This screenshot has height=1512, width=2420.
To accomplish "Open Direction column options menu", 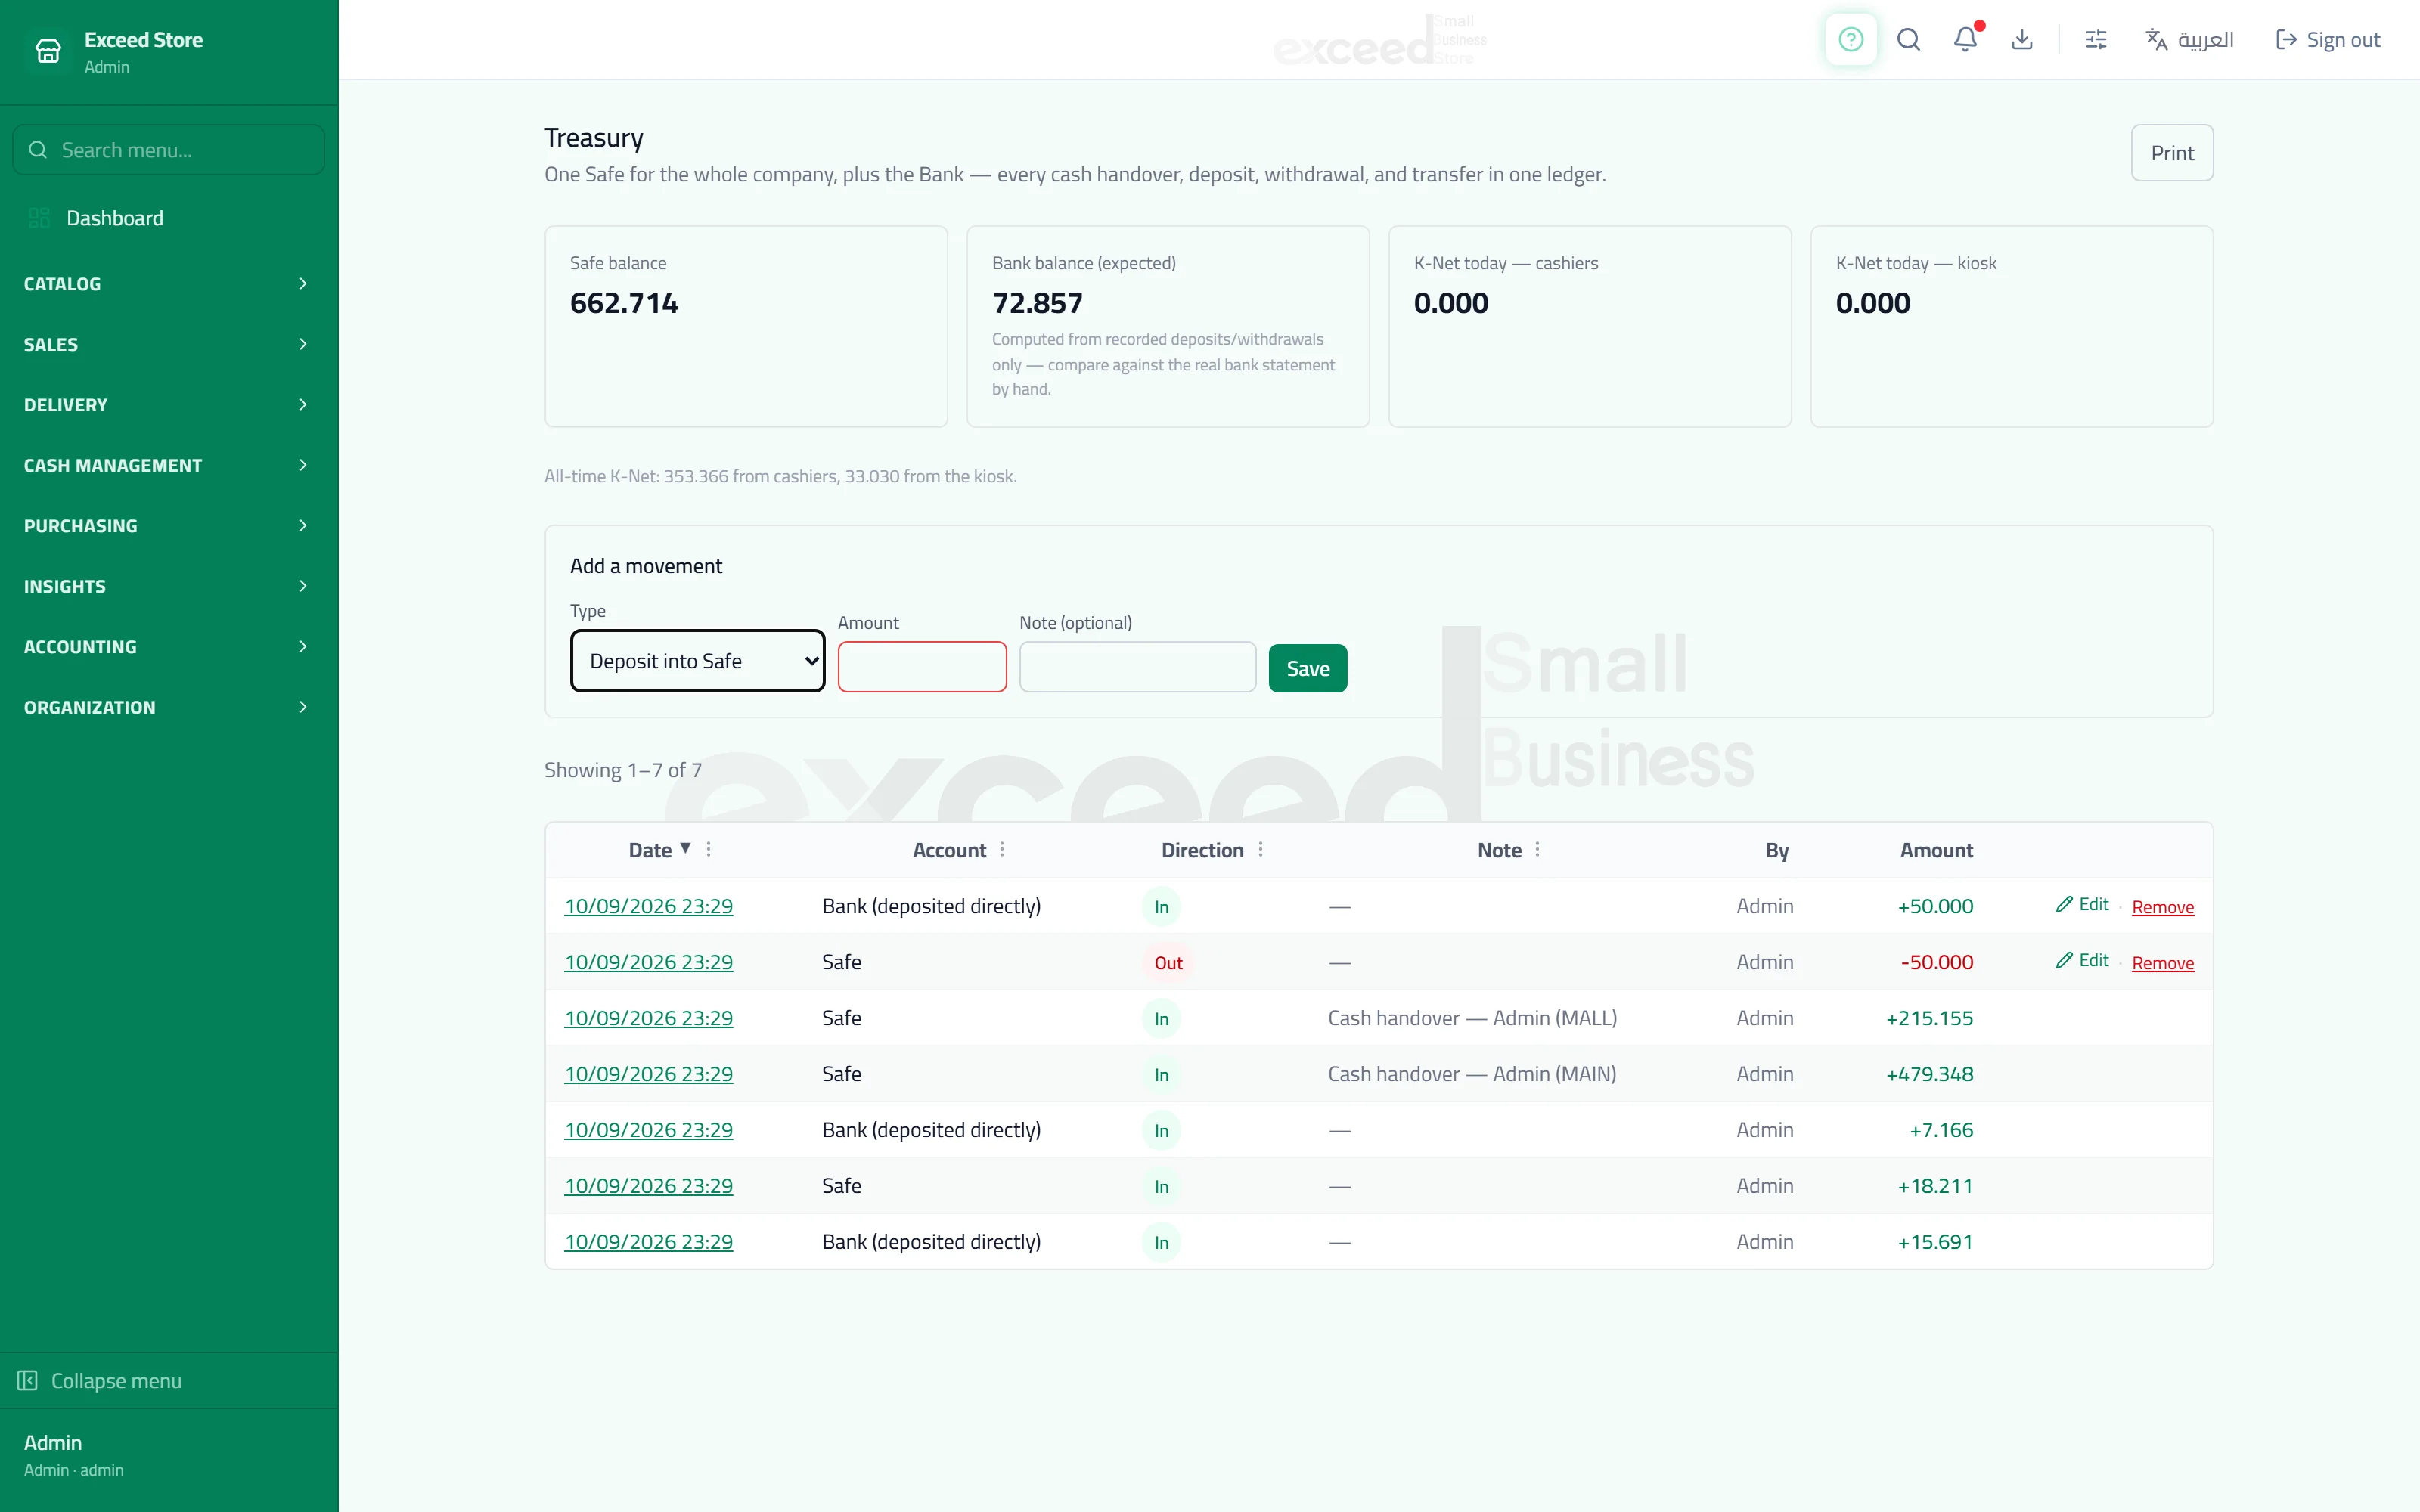I will coord(1260,849).
